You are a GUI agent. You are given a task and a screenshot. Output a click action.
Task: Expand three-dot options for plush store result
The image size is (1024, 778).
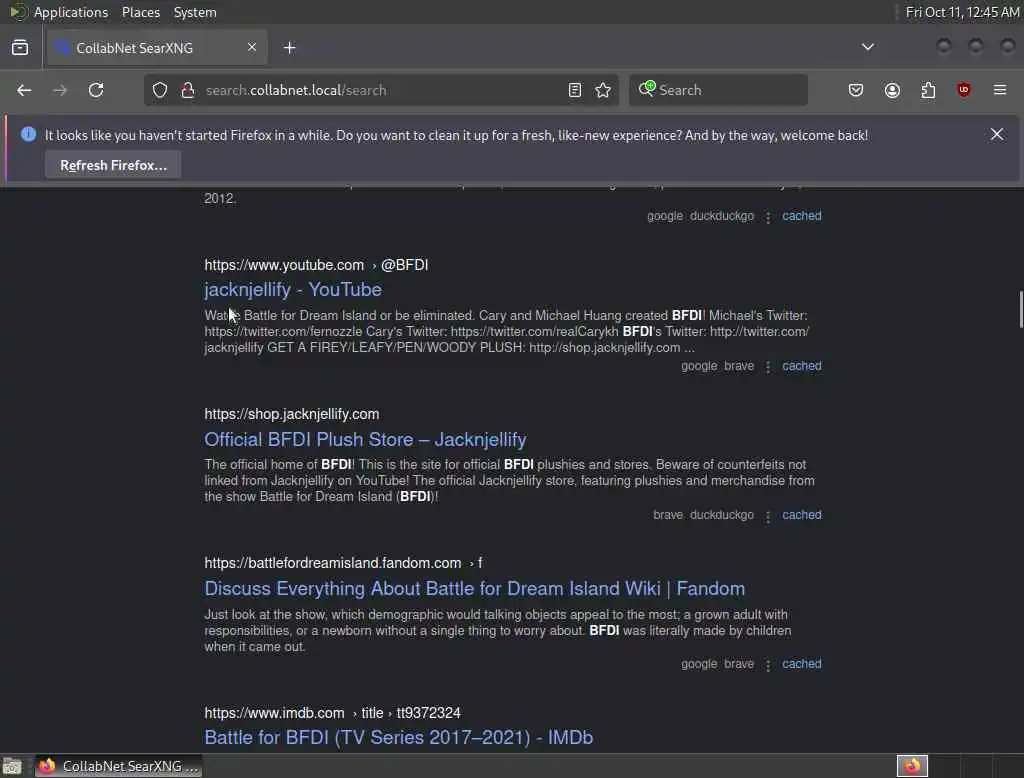pos(768,516)
